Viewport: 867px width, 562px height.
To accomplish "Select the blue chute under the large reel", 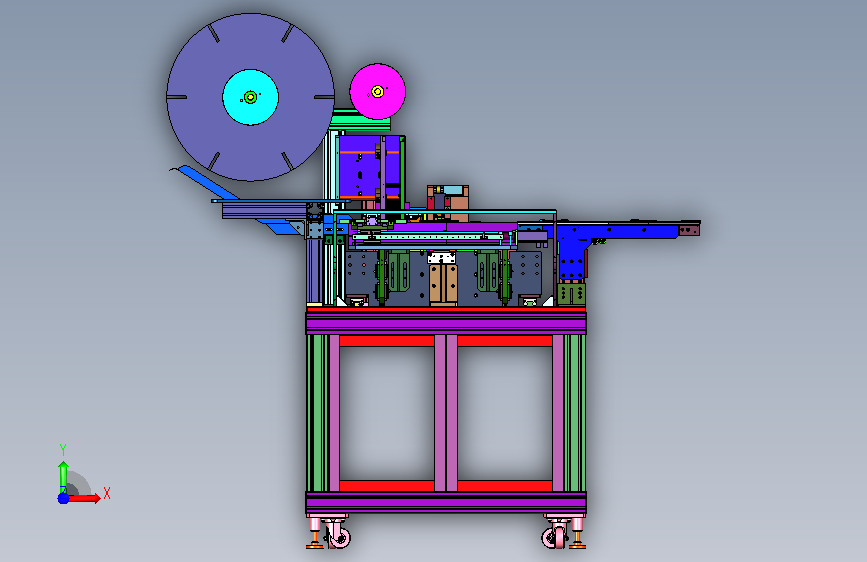I will pos(207,181).
